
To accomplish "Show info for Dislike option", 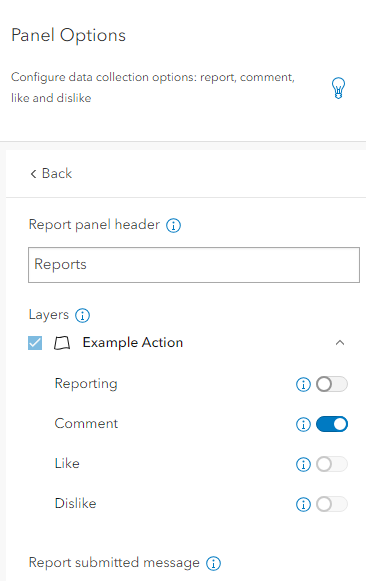I will pos(303,504).
